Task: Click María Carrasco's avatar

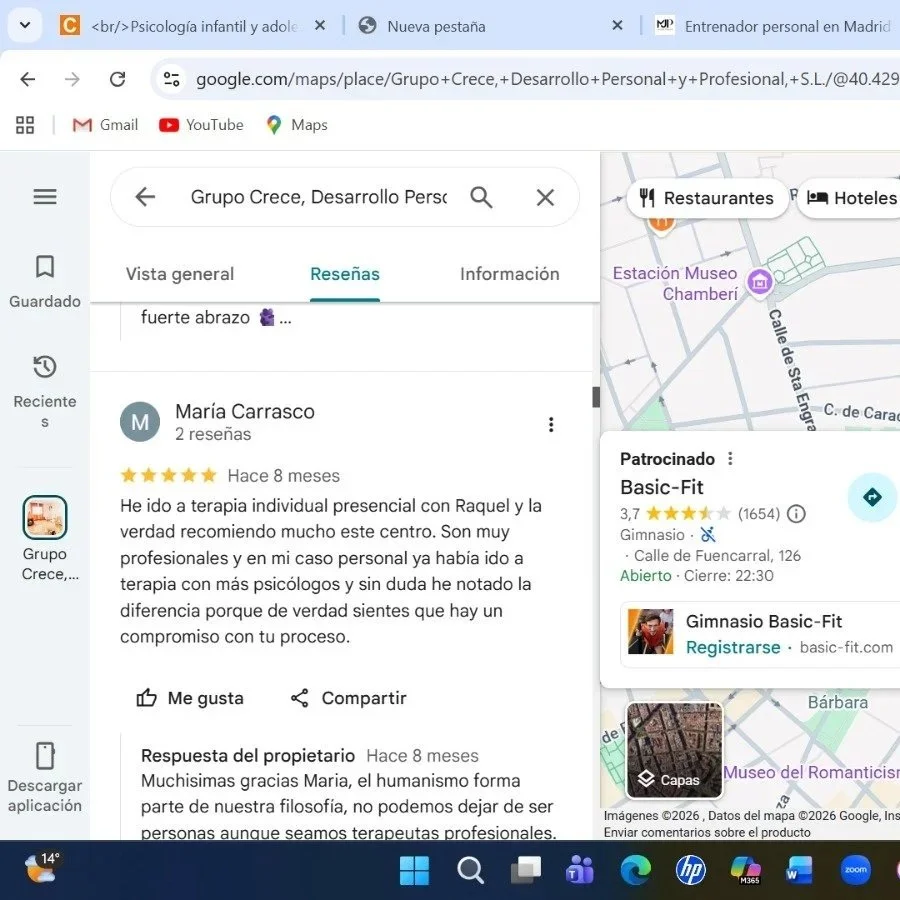Action: tap(140, 422)
